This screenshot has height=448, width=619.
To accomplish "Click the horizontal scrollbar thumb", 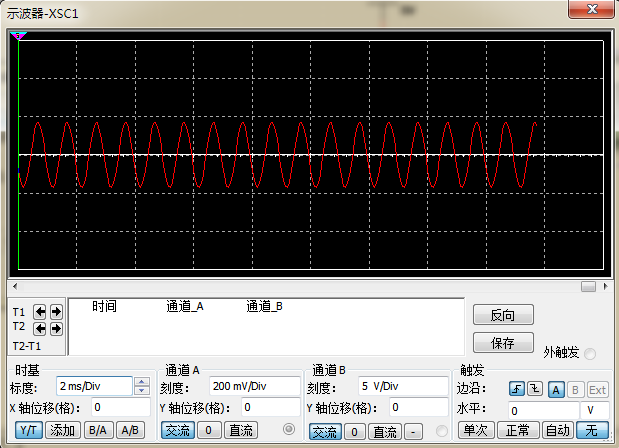I will [x=588, y=286].
